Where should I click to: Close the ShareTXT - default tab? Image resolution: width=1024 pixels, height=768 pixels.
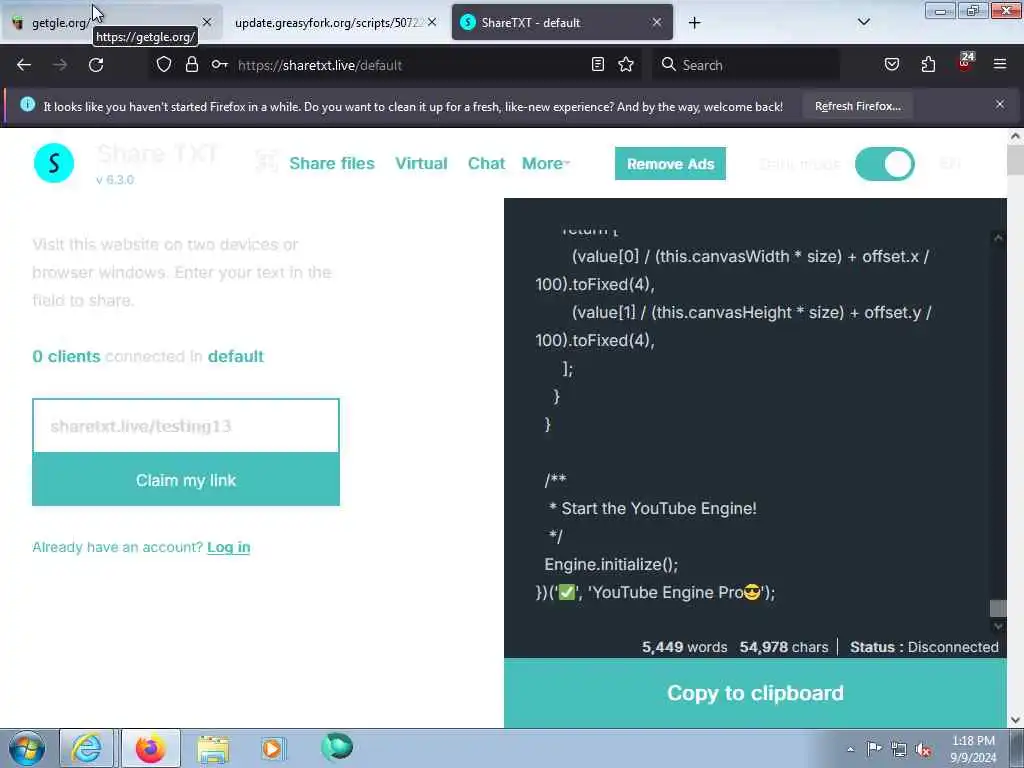tap(657, 23)
